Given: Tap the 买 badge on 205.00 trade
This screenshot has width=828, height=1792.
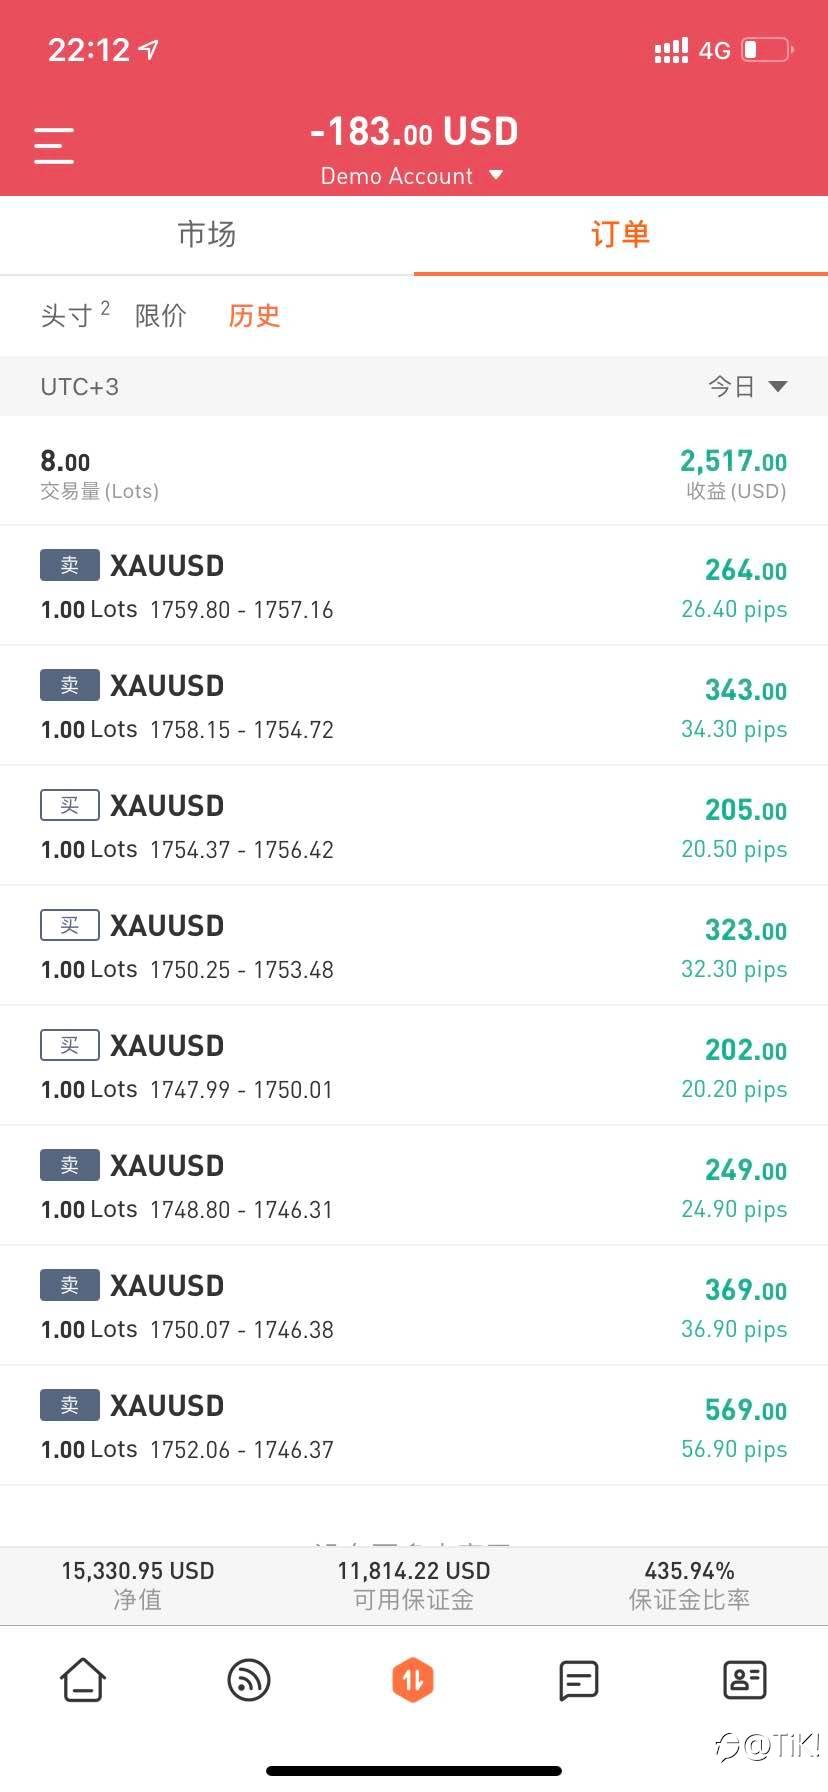Looking at the screenshot, I should pos(69,805).
